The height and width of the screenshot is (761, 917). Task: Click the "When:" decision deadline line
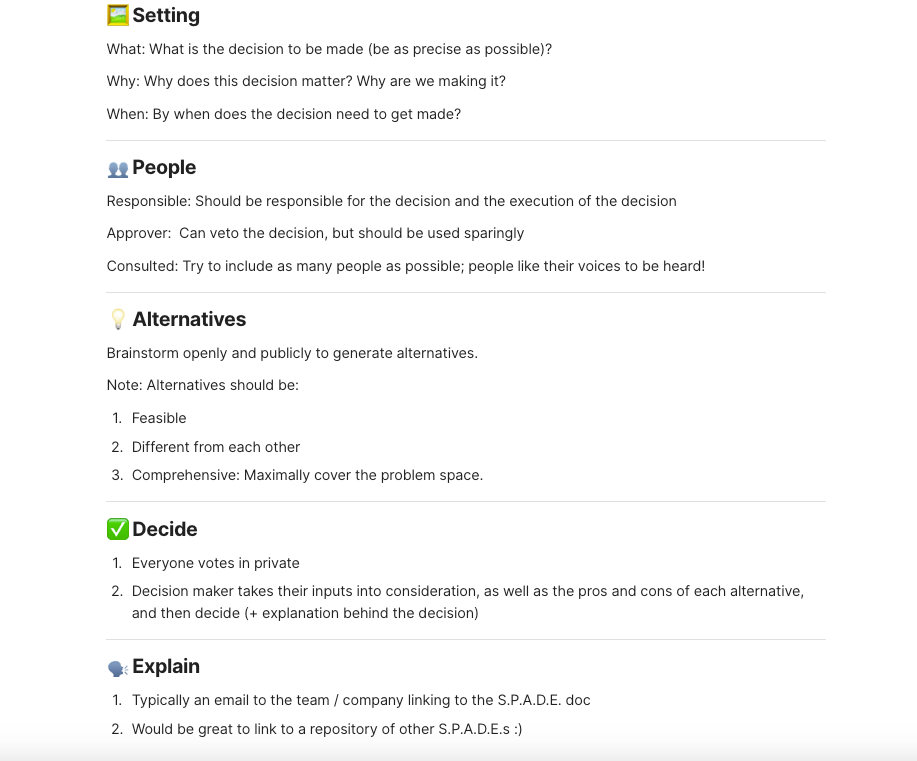[x=284, y=114]
